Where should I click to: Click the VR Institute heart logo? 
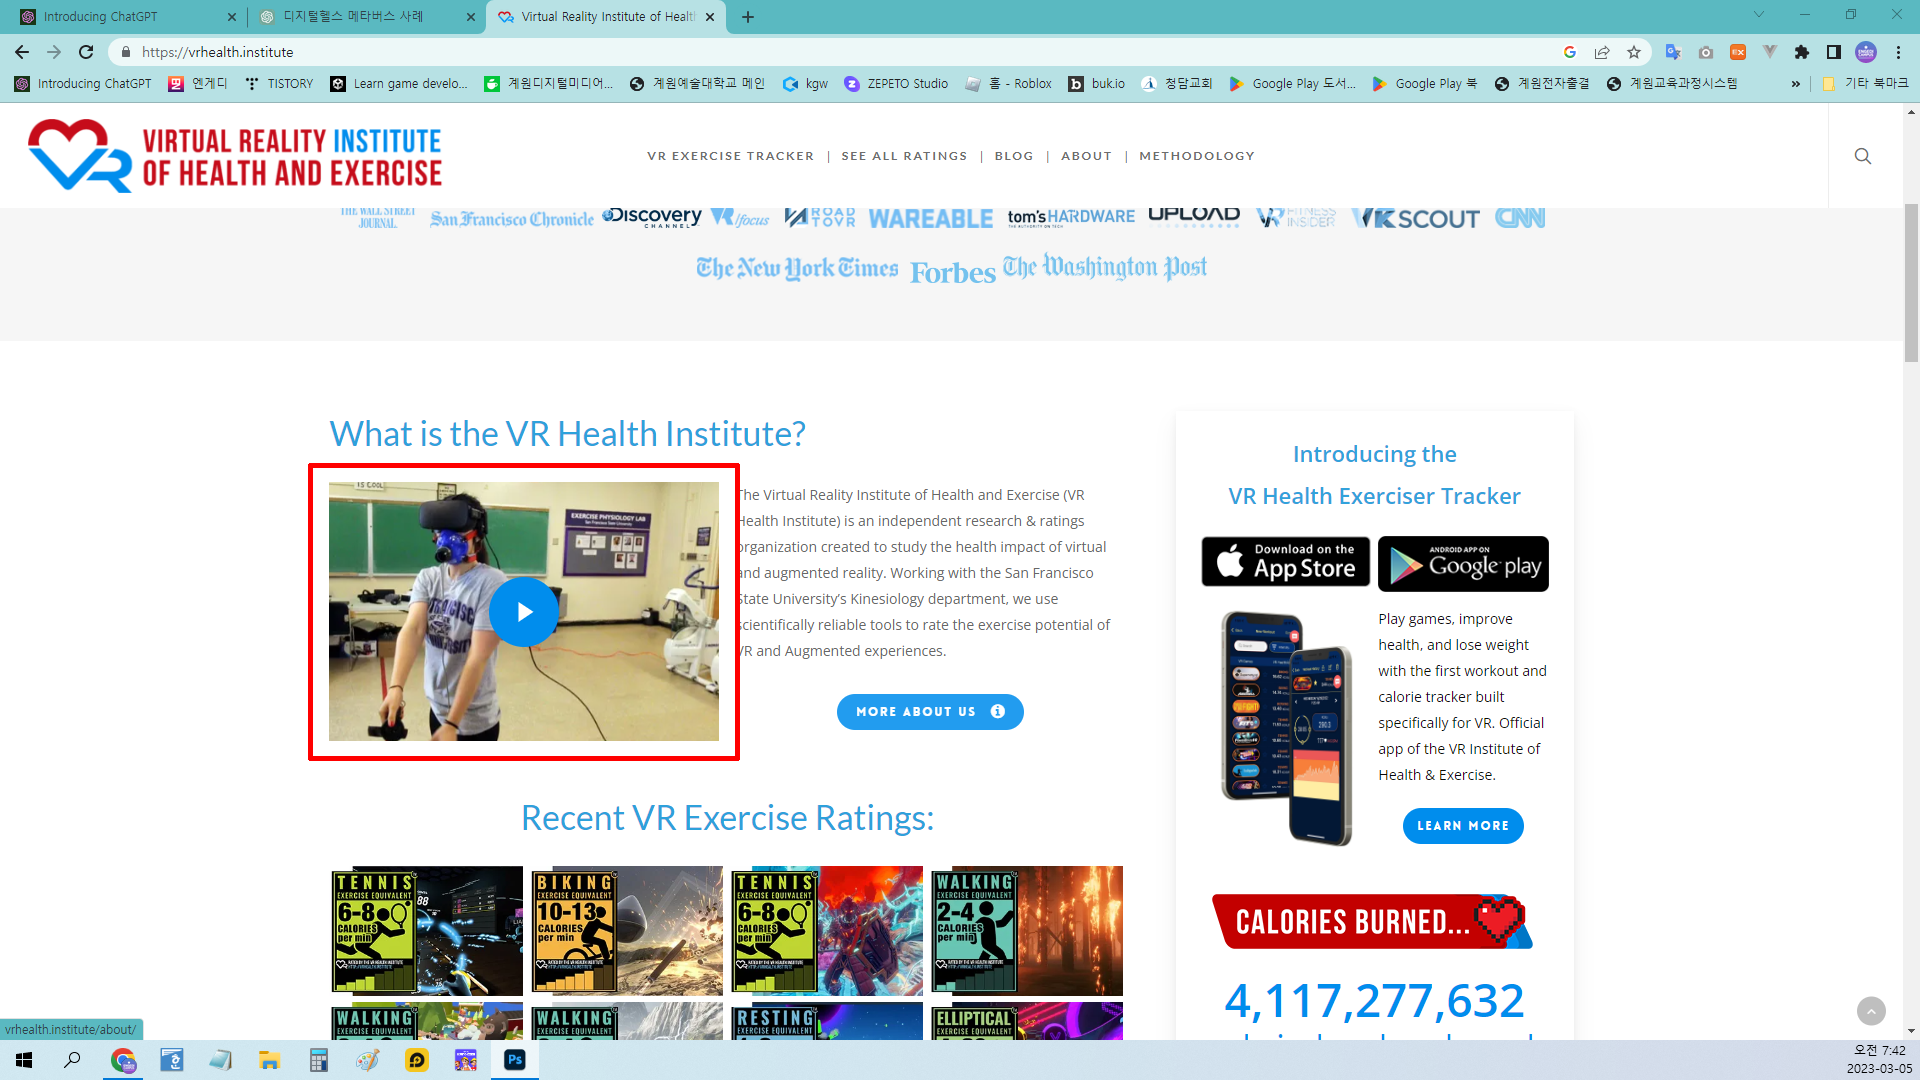point(79,156)
